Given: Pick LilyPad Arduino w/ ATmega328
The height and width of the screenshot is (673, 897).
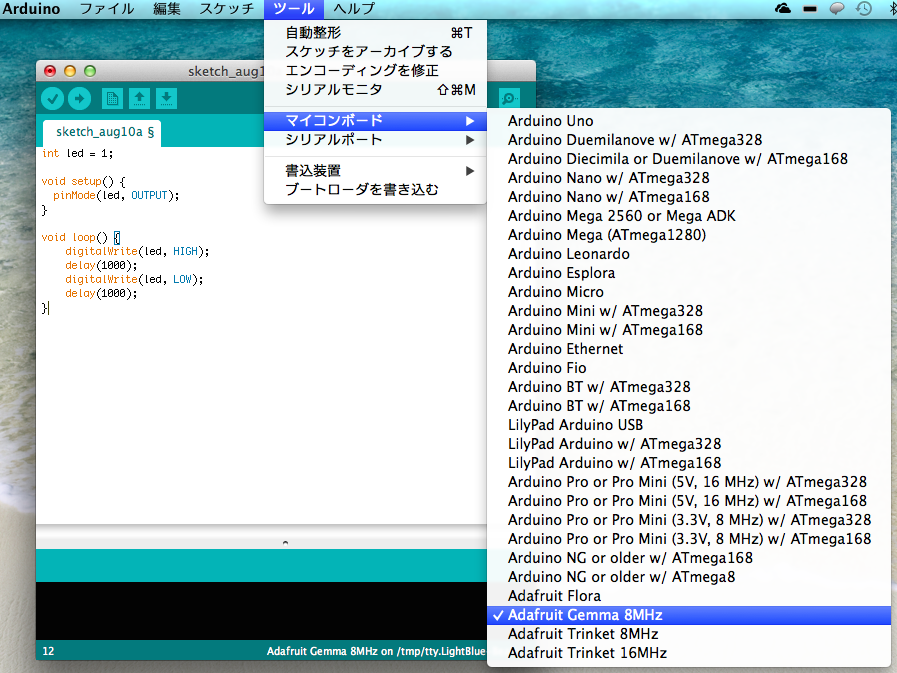Looking at the screenshot, I should click(x=689, y=444).
